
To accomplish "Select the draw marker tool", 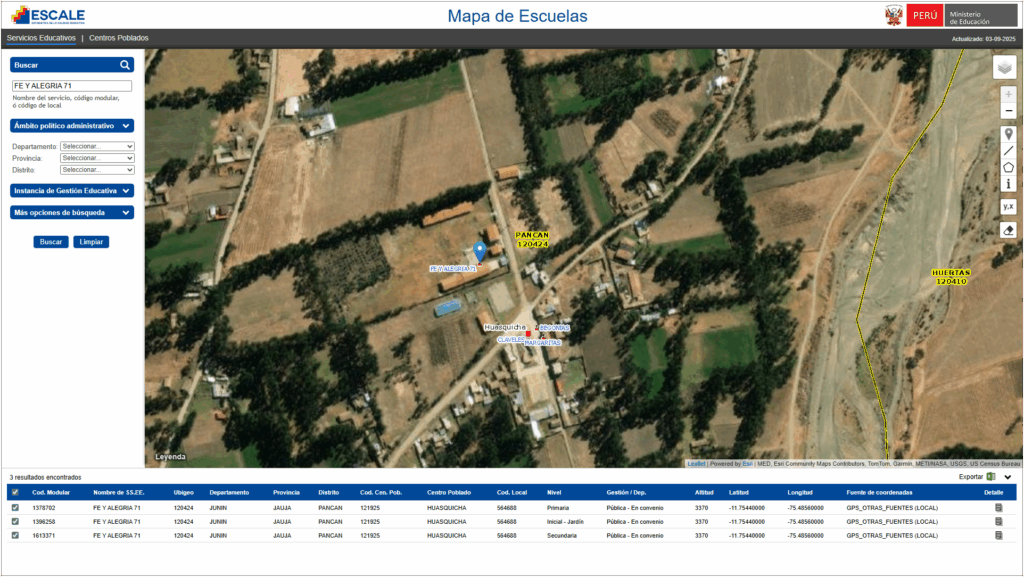I will (1008, 134).
